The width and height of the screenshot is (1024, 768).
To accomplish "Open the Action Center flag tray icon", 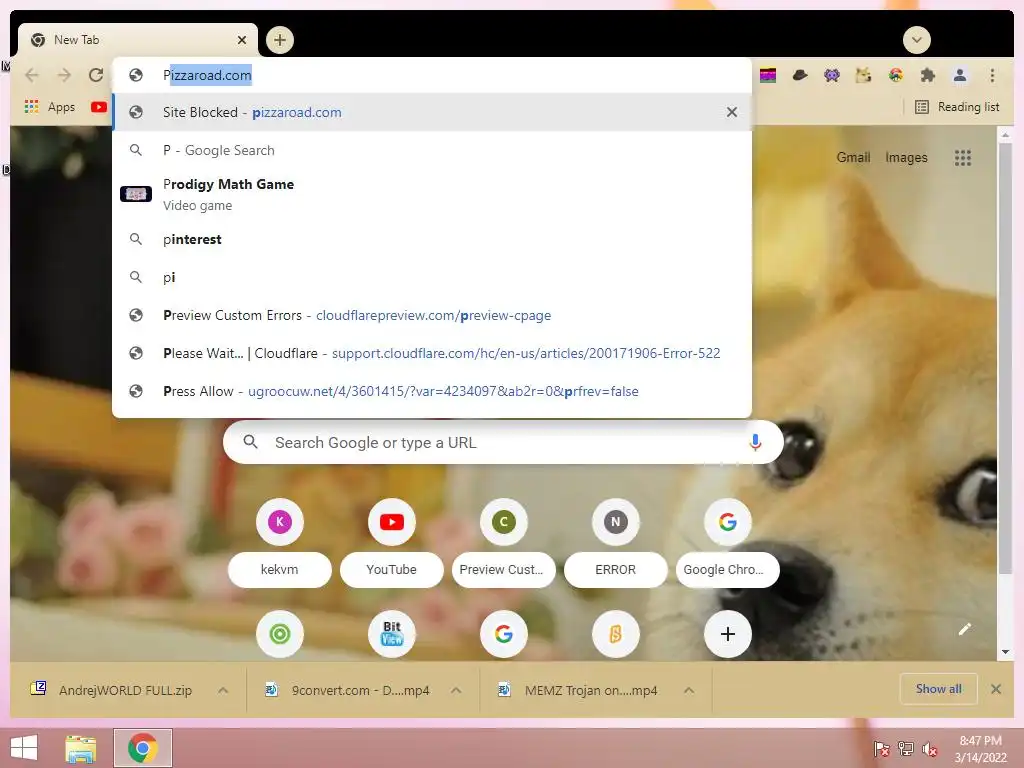I will coord(881,749).
